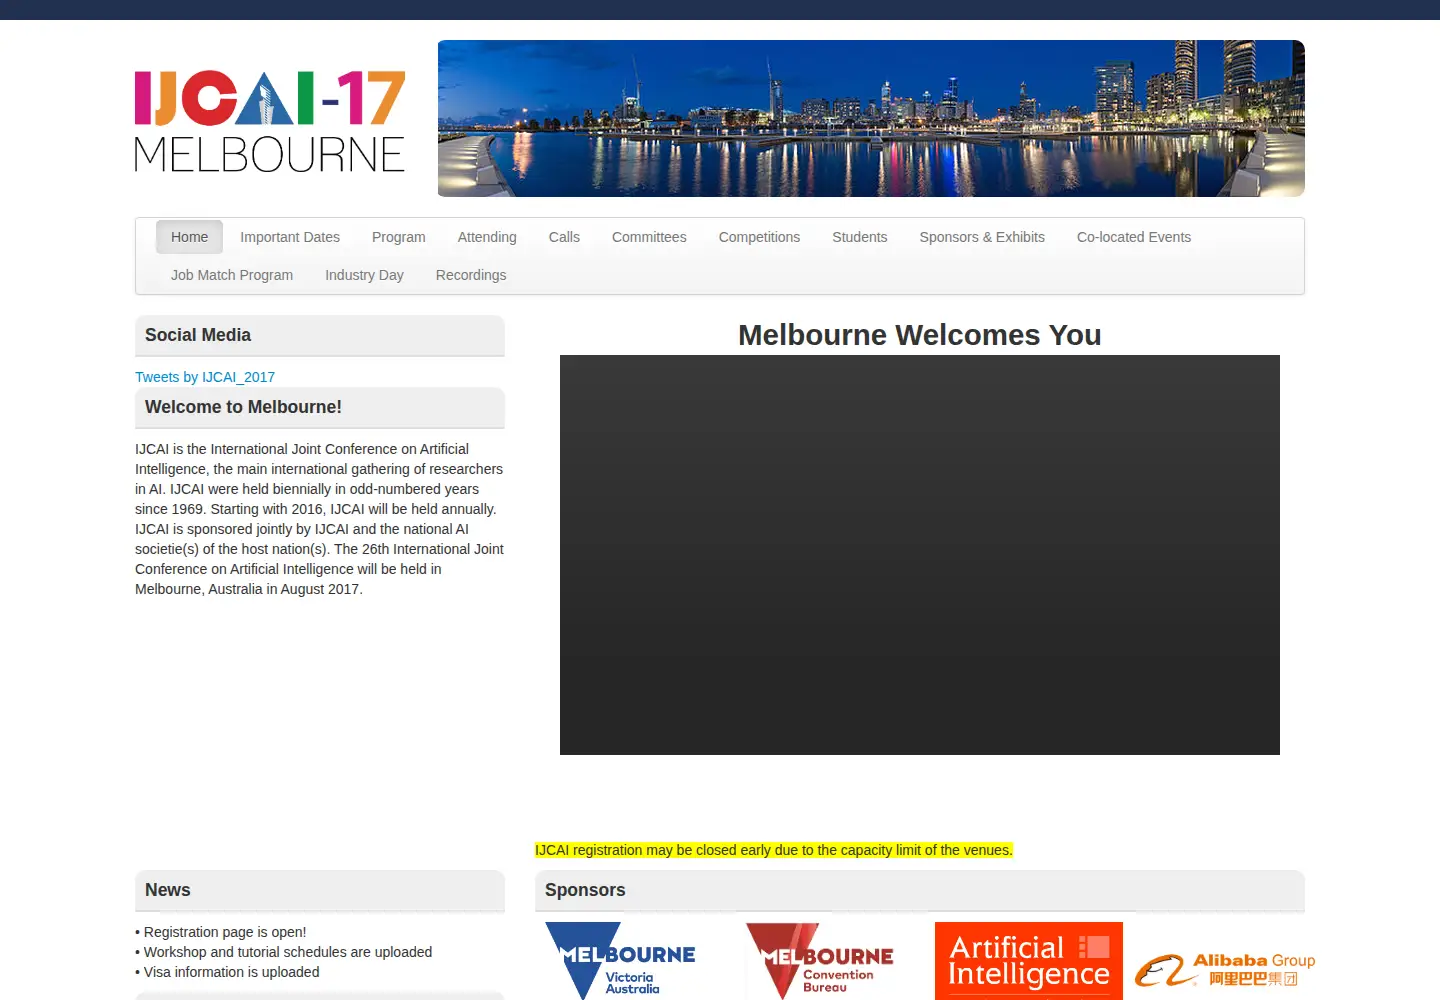The image size is (1440, 1000).
Task: Click the Welcome to Melbourne! heading
Action: 243,407
